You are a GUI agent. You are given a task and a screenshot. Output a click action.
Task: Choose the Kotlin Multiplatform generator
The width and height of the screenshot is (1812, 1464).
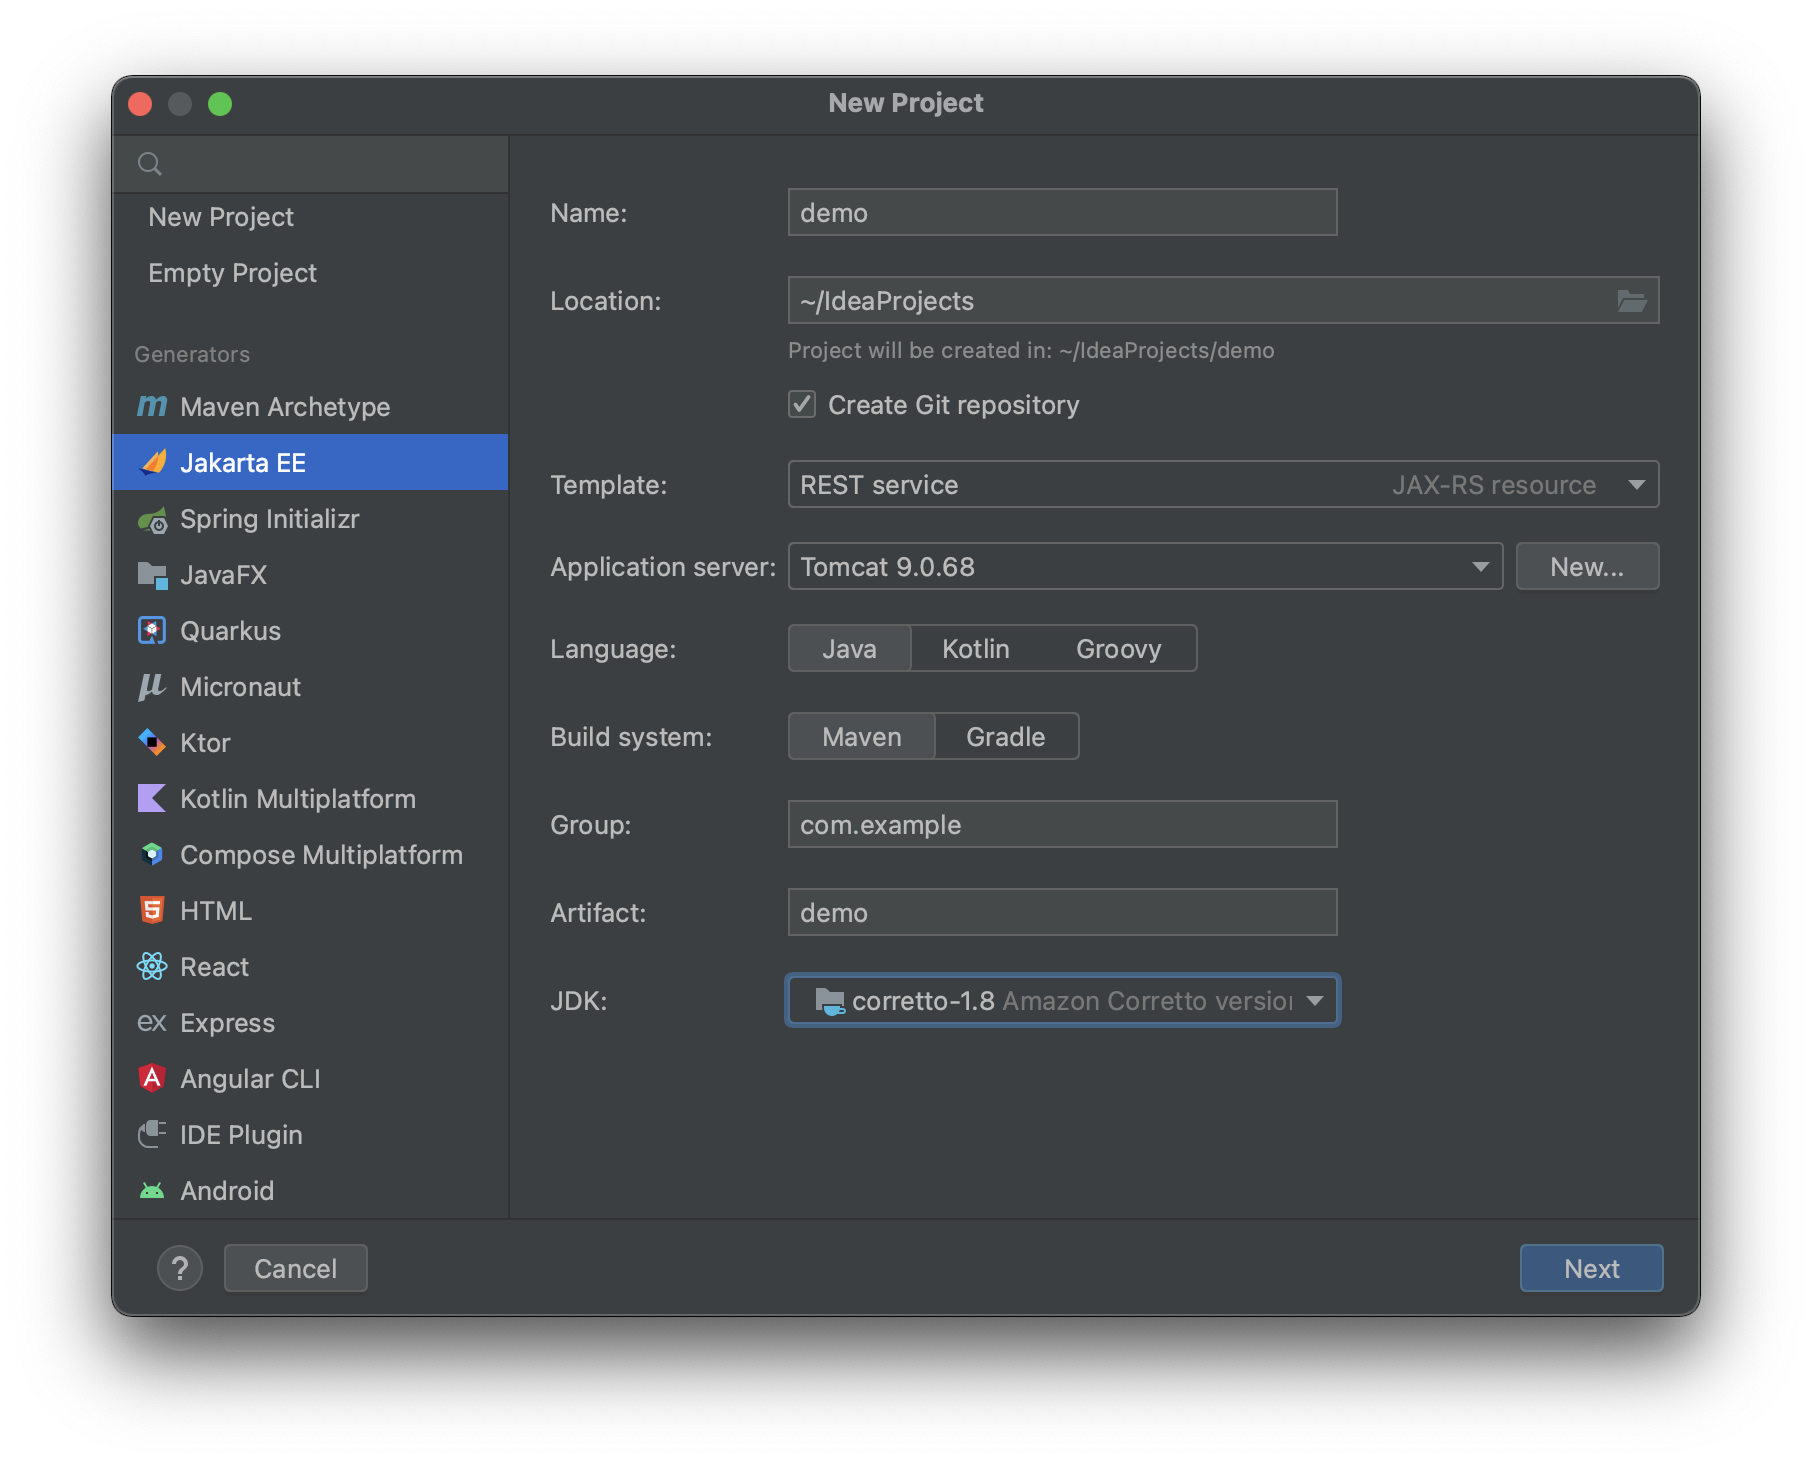point(310,799)
